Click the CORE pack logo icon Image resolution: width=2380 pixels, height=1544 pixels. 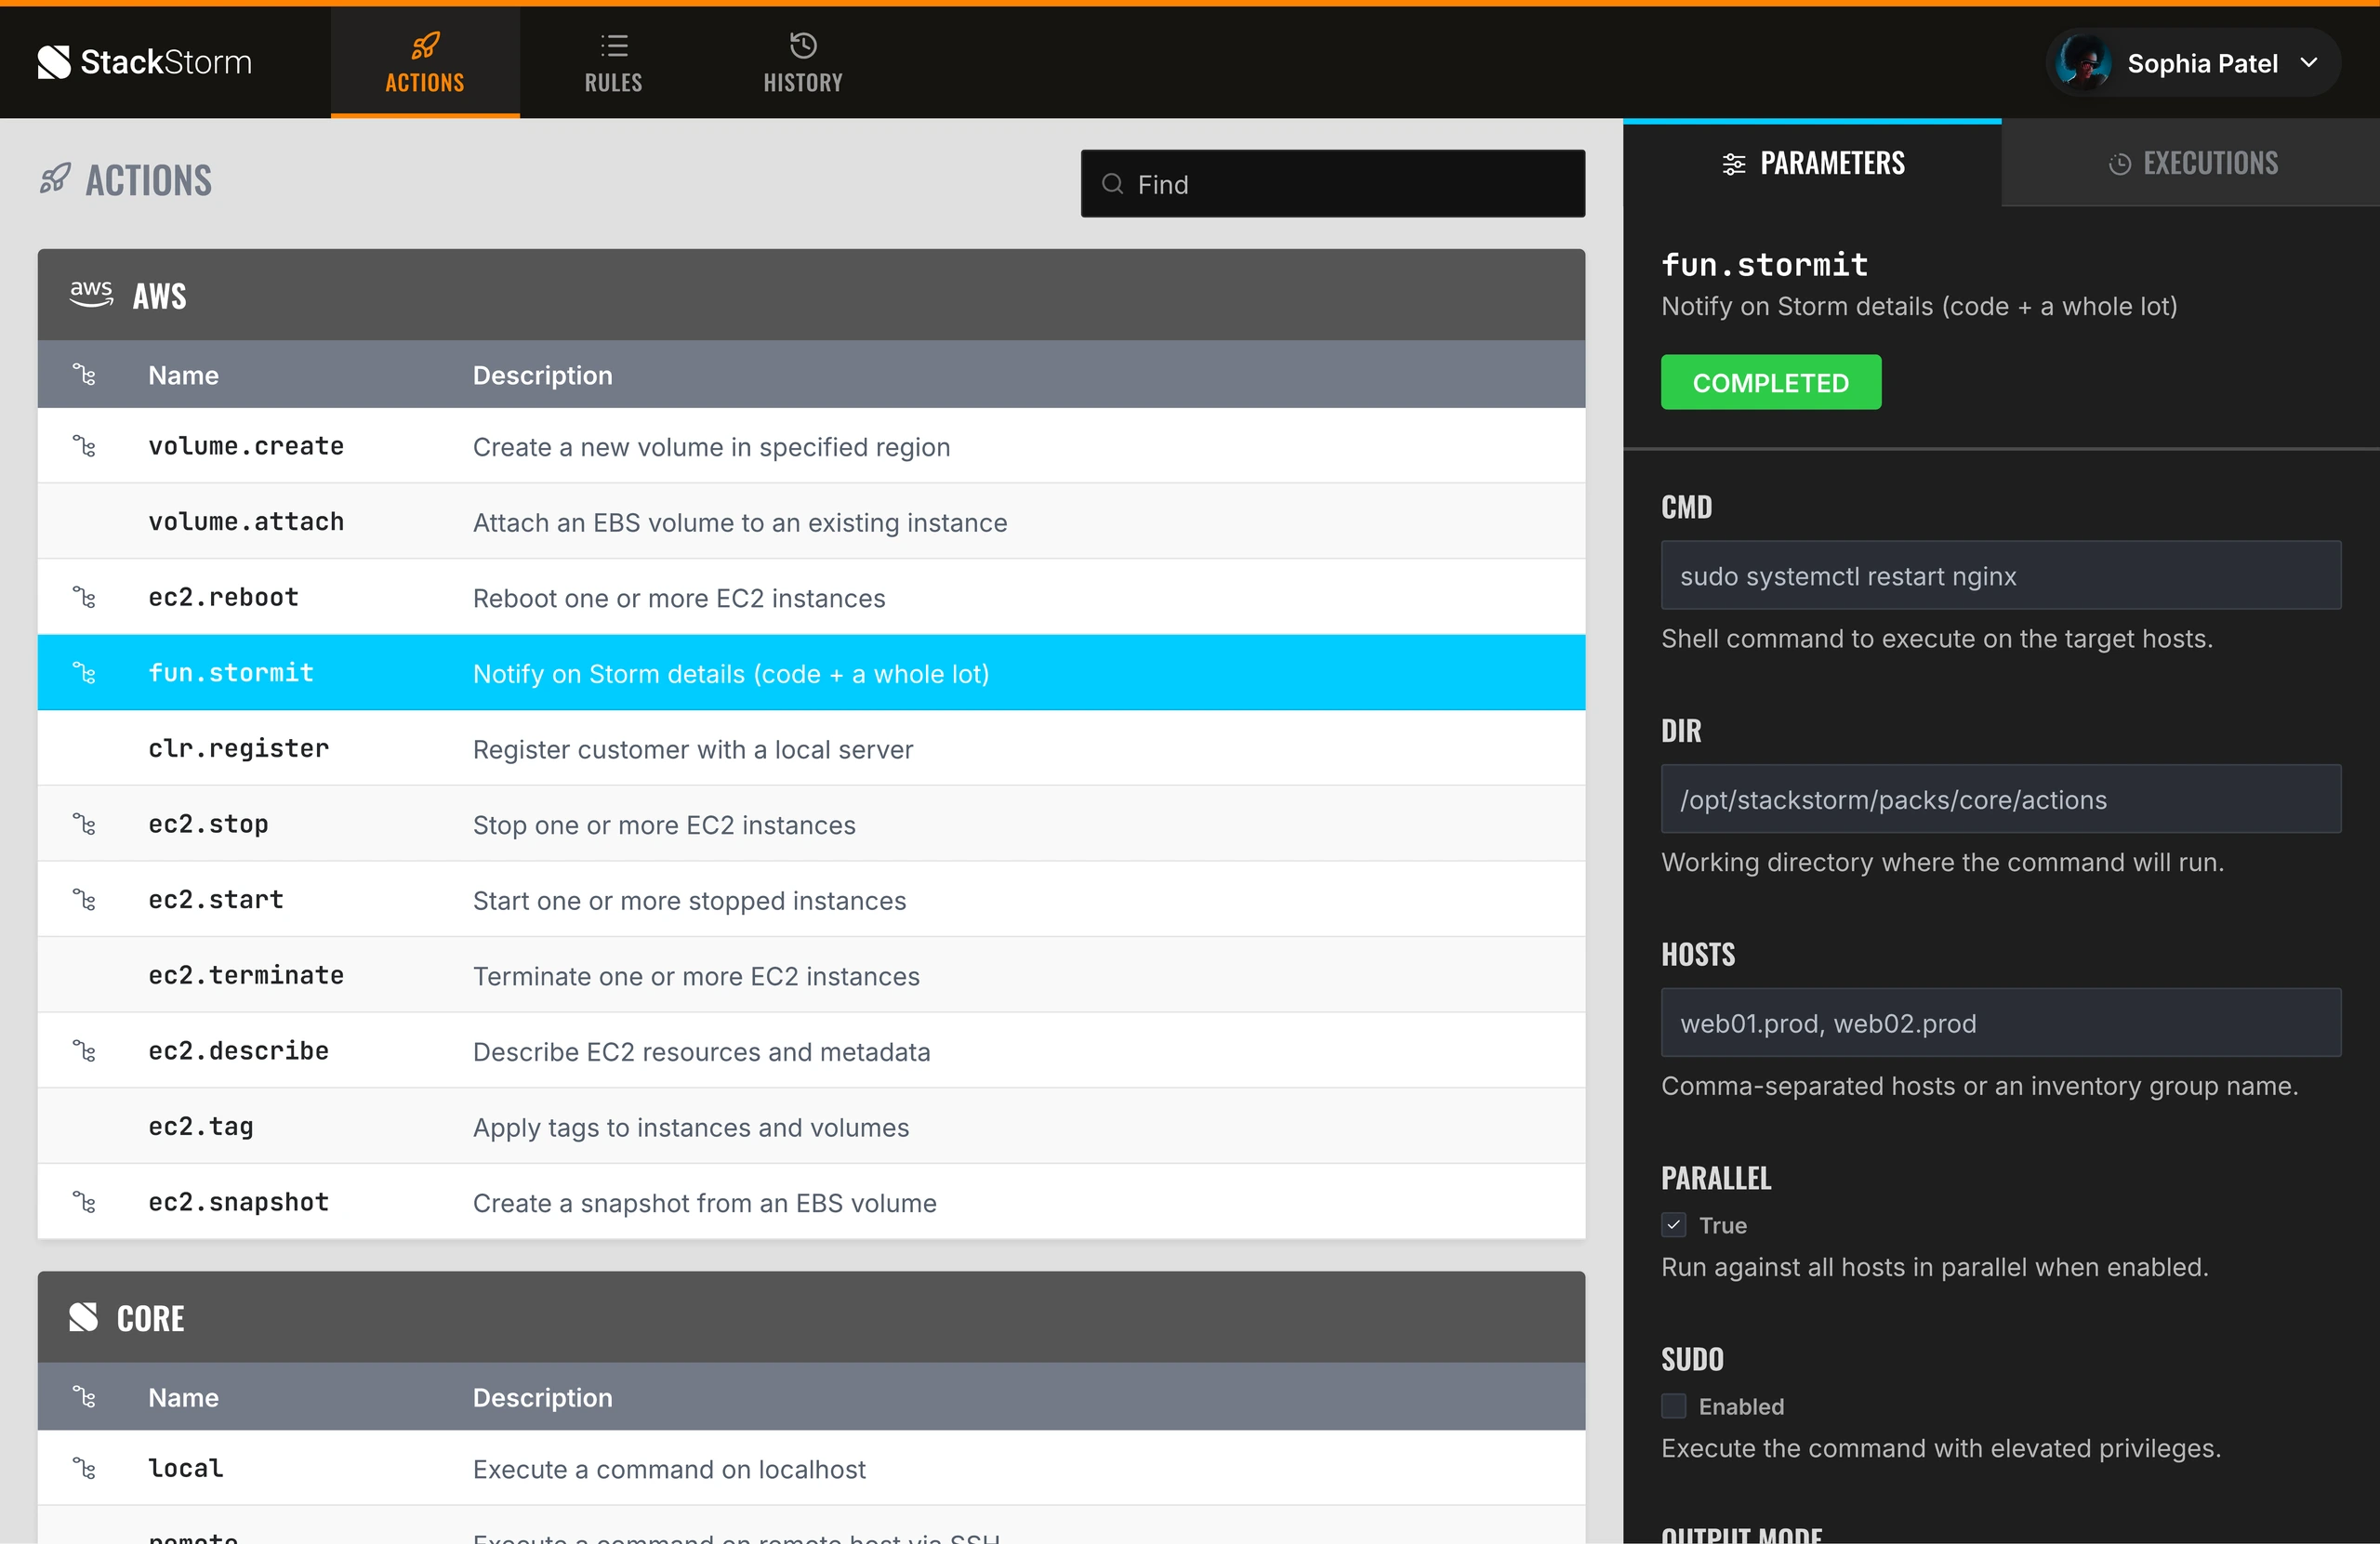point(83,1317)
